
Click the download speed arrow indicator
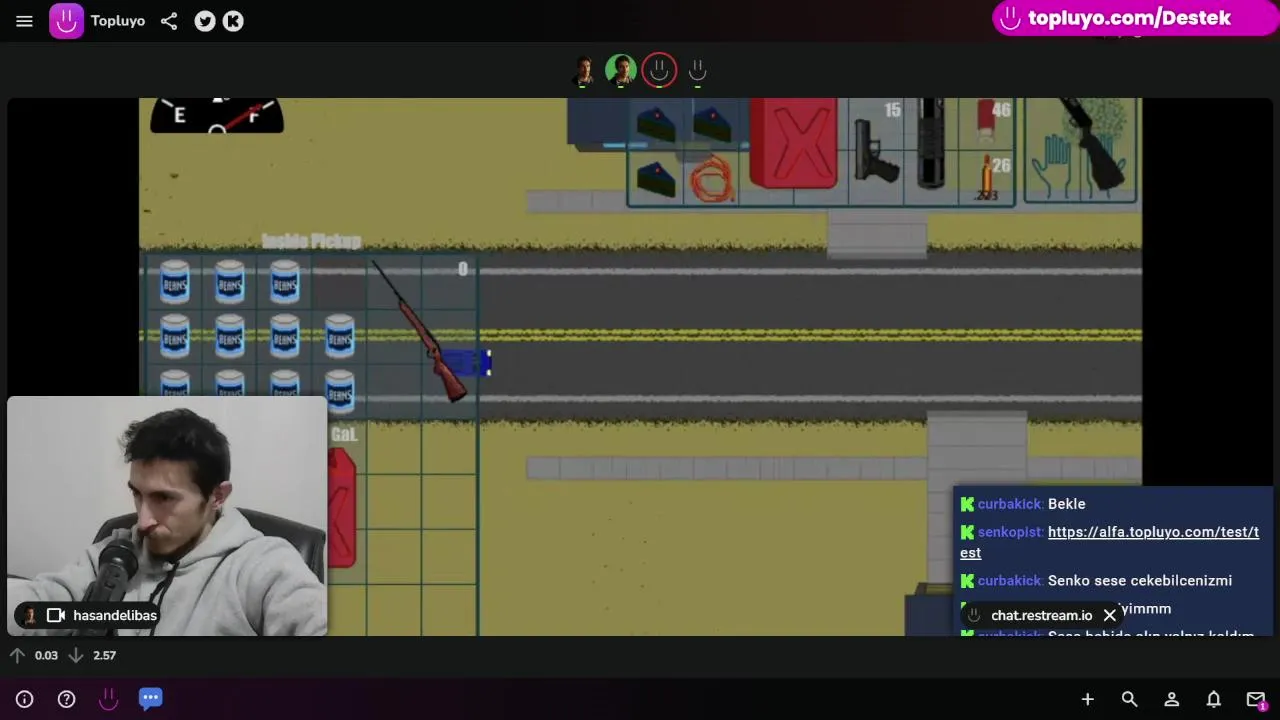pyautogui.click(x=75, y=655)
